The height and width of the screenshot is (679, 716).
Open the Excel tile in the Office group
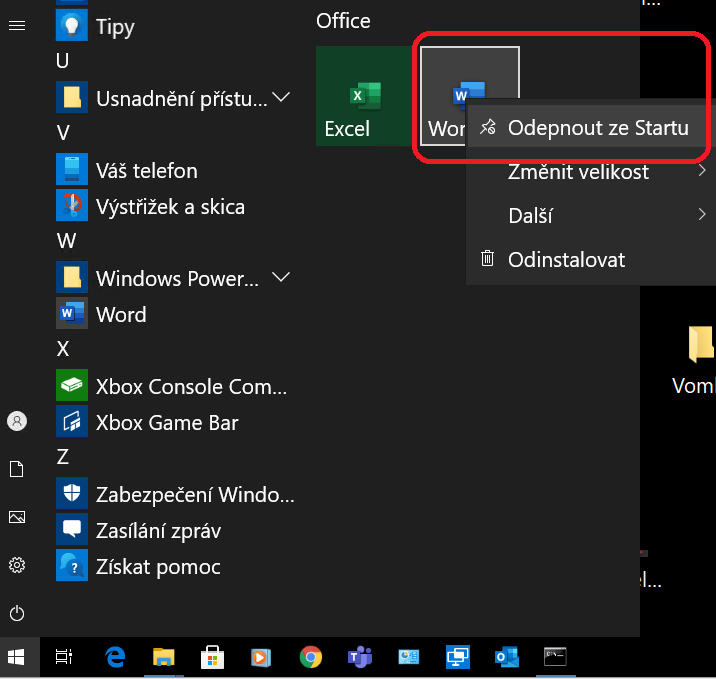tap(363, 96)
